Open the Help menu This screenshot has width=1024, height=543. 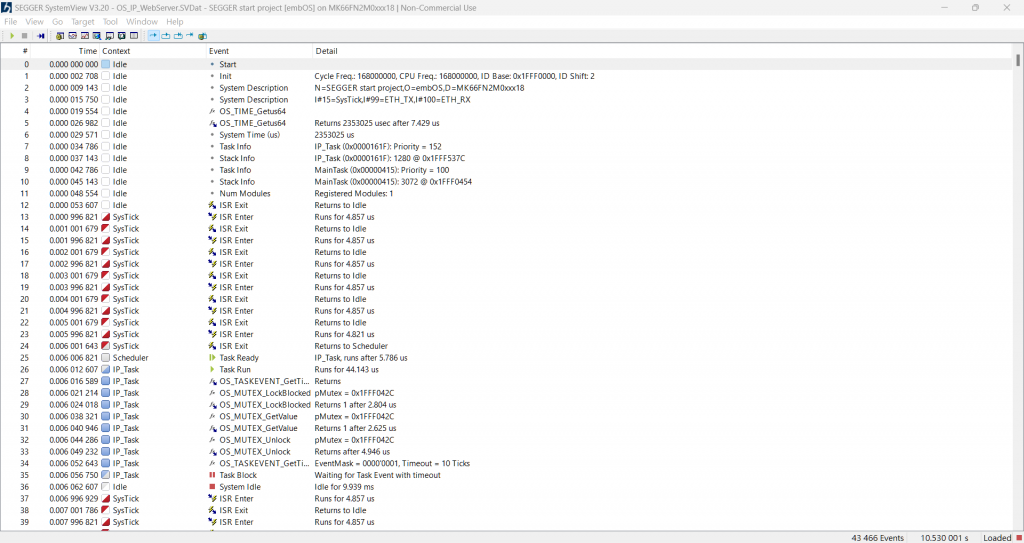pos(174,22)
